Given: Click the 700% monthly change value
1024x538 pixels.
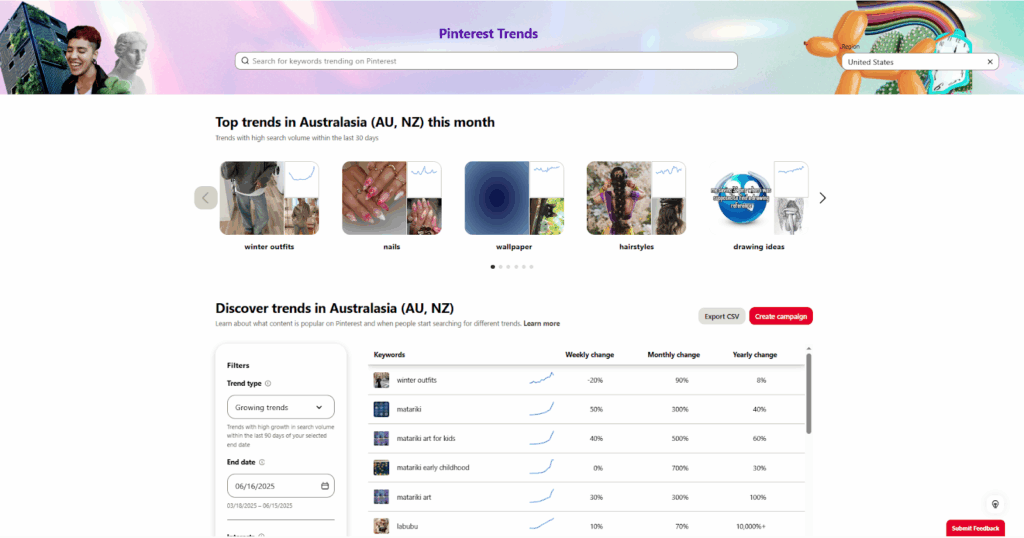Looking at the screenshot, I should tap(680, 468).
